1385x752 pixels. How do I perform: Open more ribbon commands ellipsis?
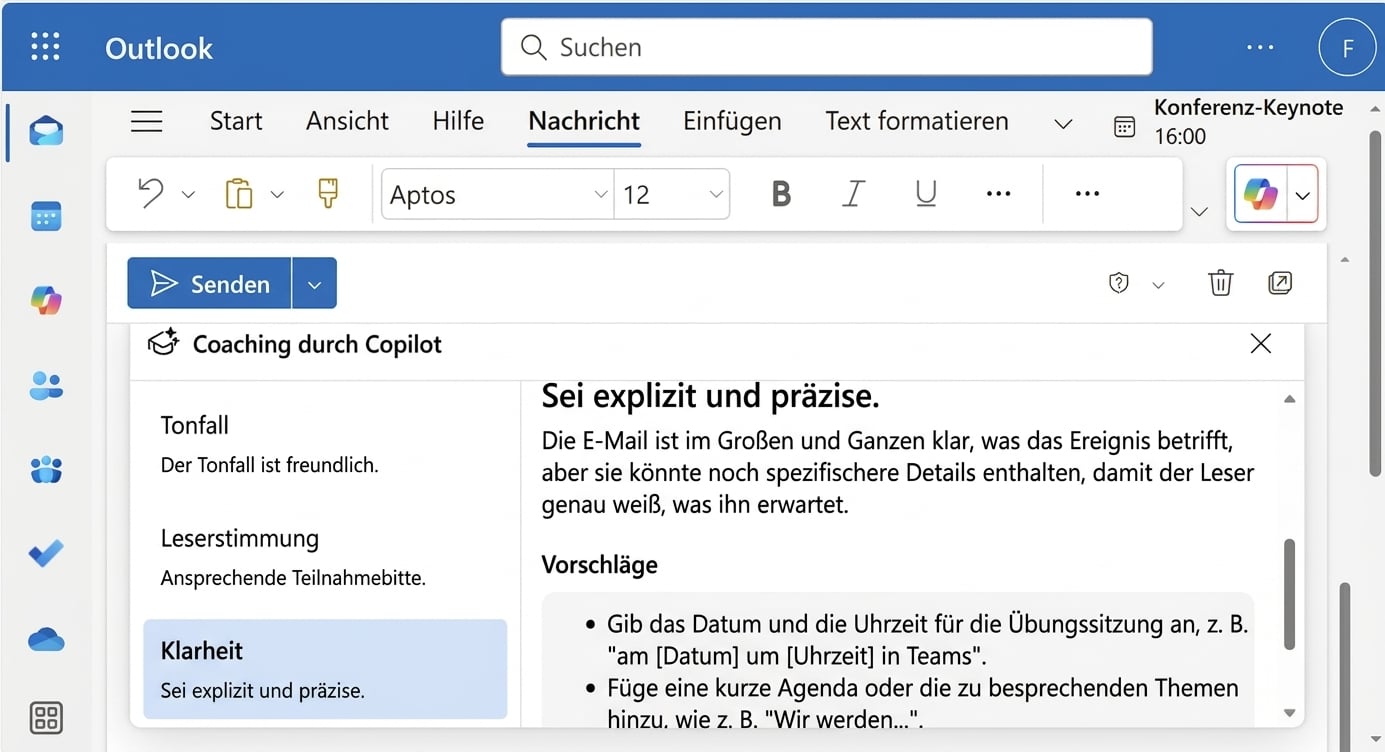click(x=1087, y=194)
